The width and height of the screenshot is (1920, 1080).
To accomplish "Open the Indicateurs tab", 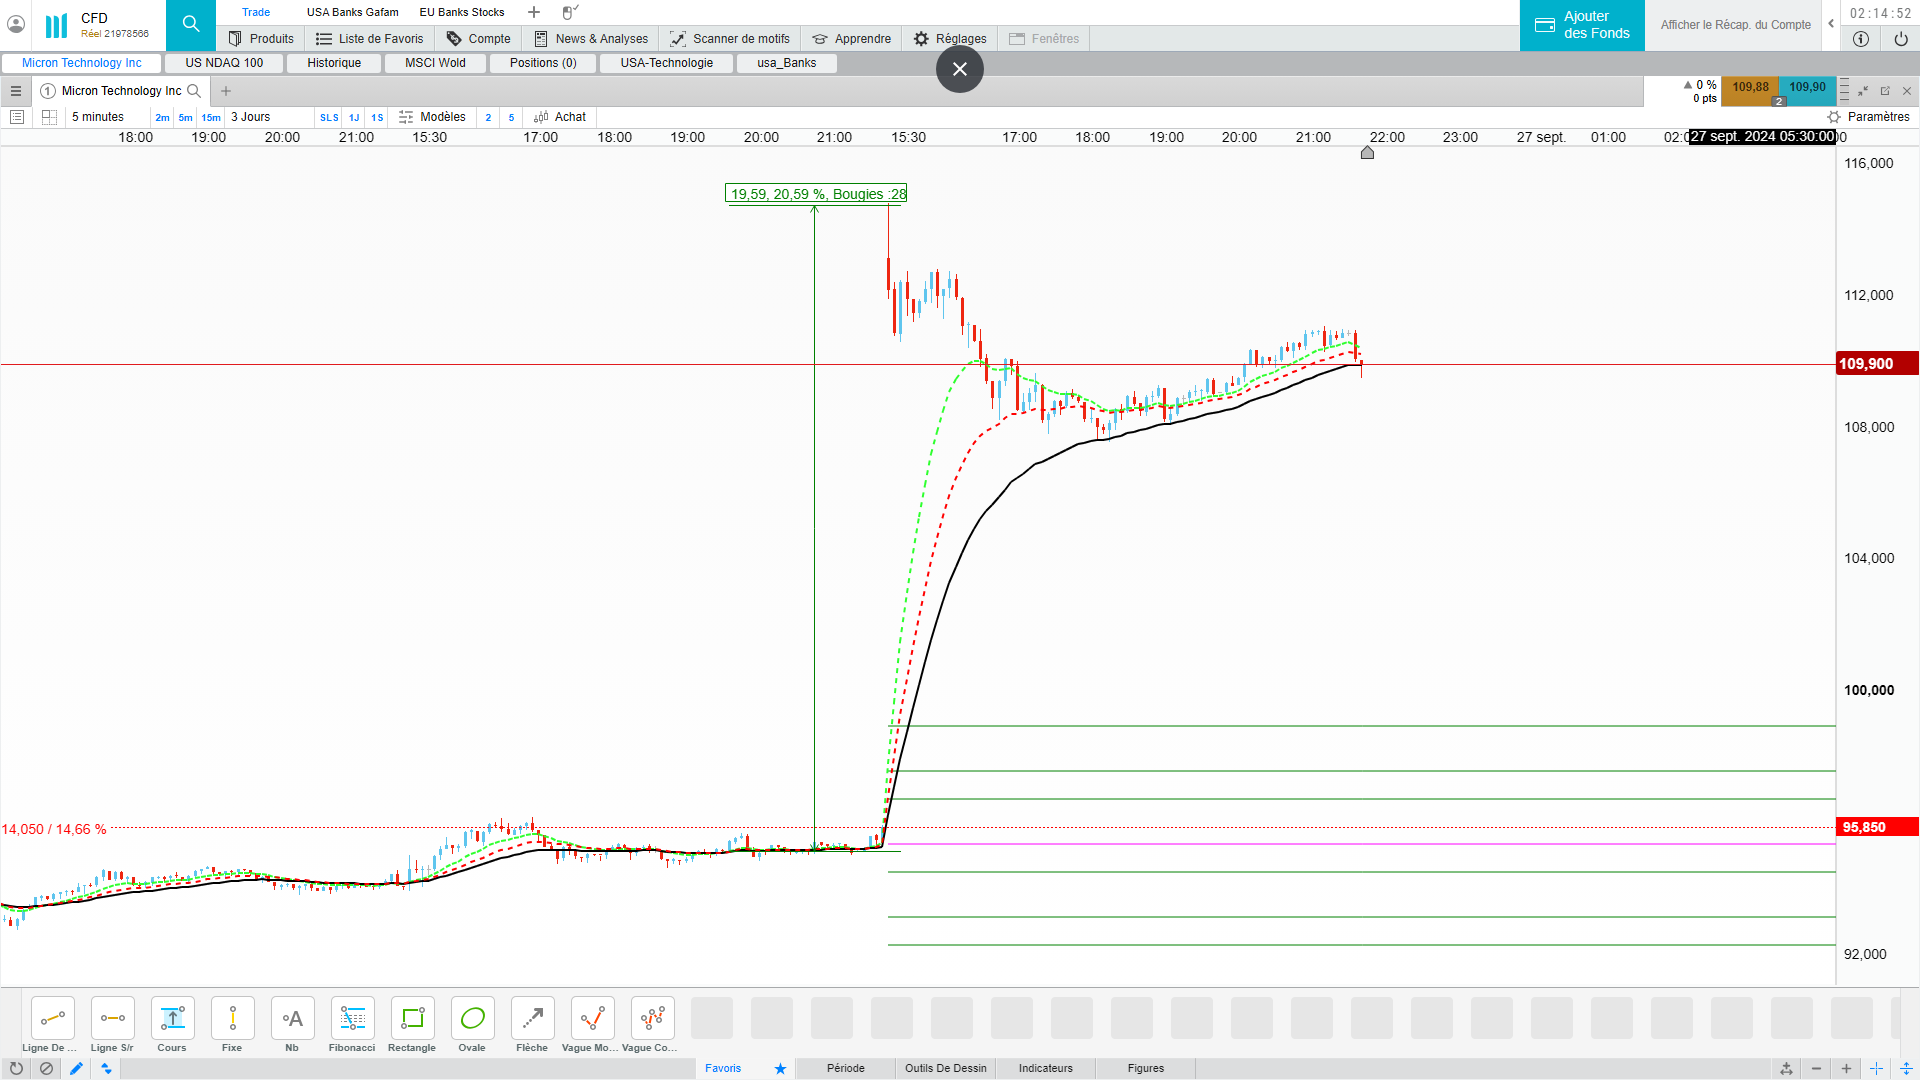I will tap(1045, 1068).
